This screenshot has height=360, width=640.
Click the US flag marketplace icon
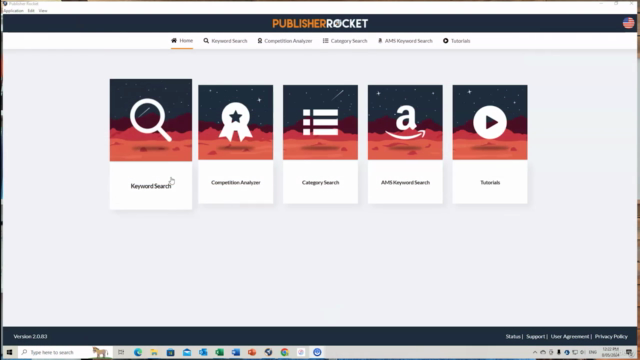[x=628, y=23]
